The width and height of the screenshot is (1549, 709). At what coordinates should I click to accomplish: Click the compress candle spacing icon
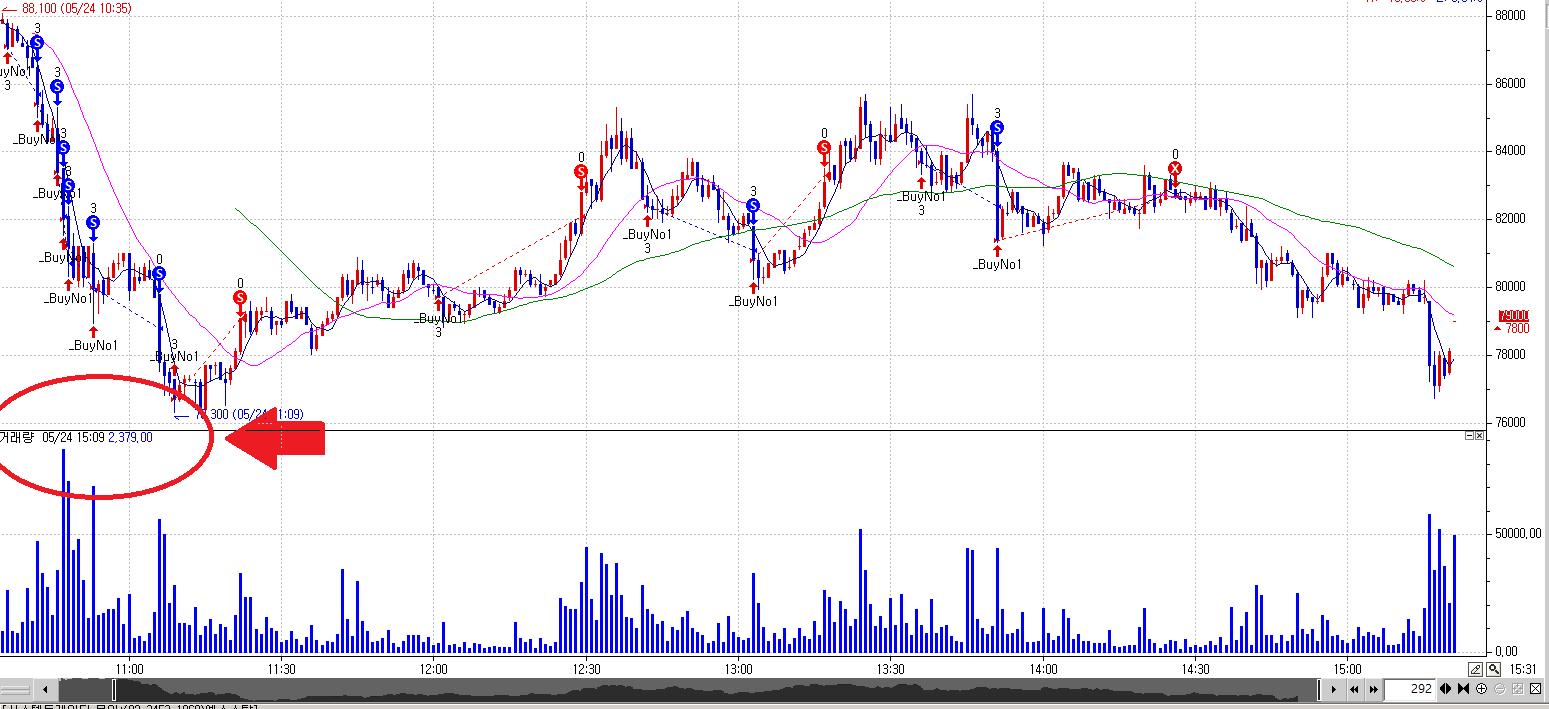1463,689
